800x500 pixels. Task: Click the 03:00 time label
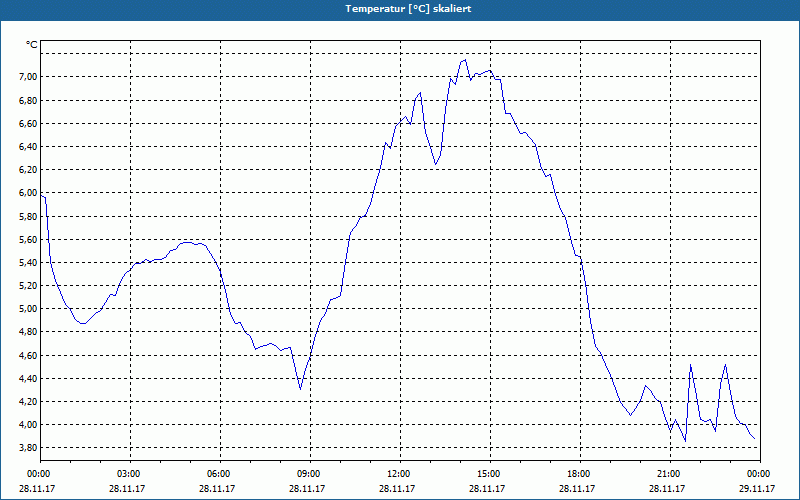pos(130,474)
